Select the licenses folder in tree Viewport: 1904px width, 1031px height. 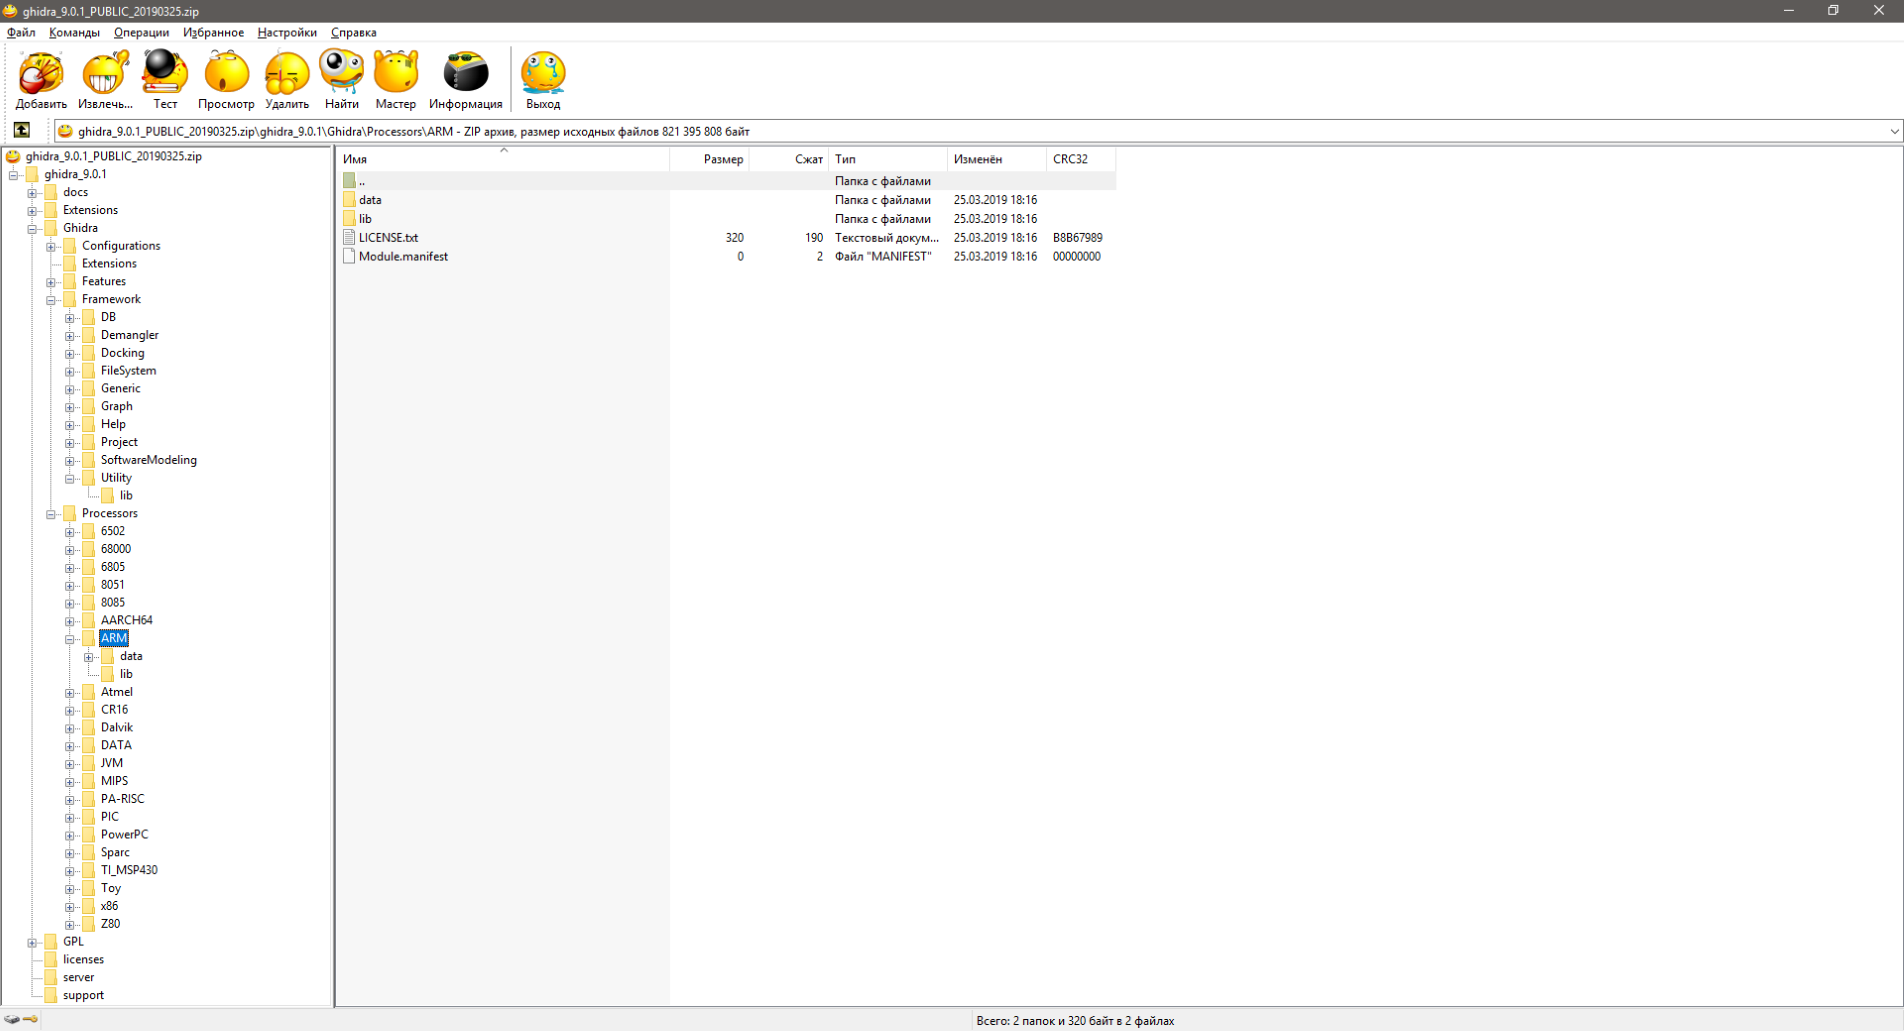(x=83, y=960)
